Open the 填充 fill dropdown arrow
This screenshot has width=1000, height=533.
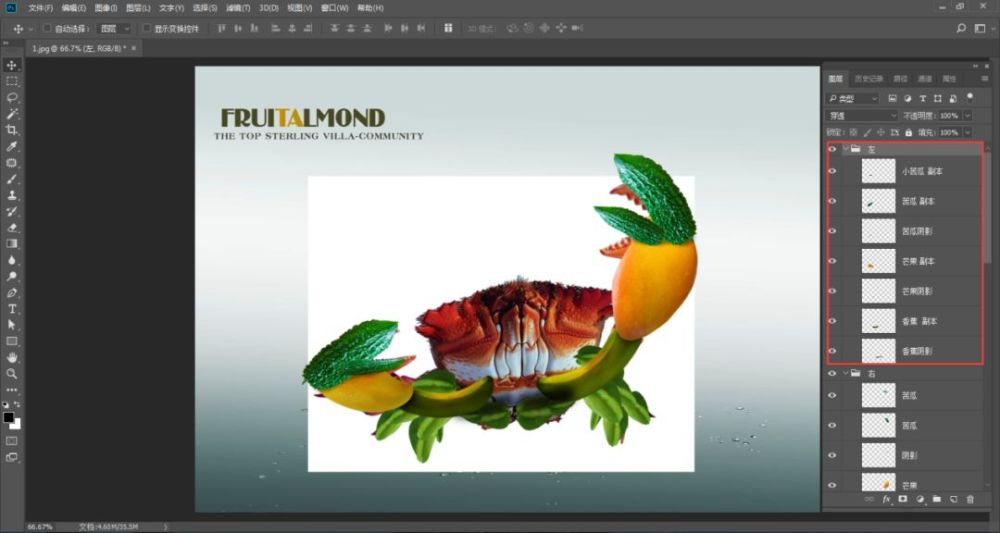[x=967, y=132]
